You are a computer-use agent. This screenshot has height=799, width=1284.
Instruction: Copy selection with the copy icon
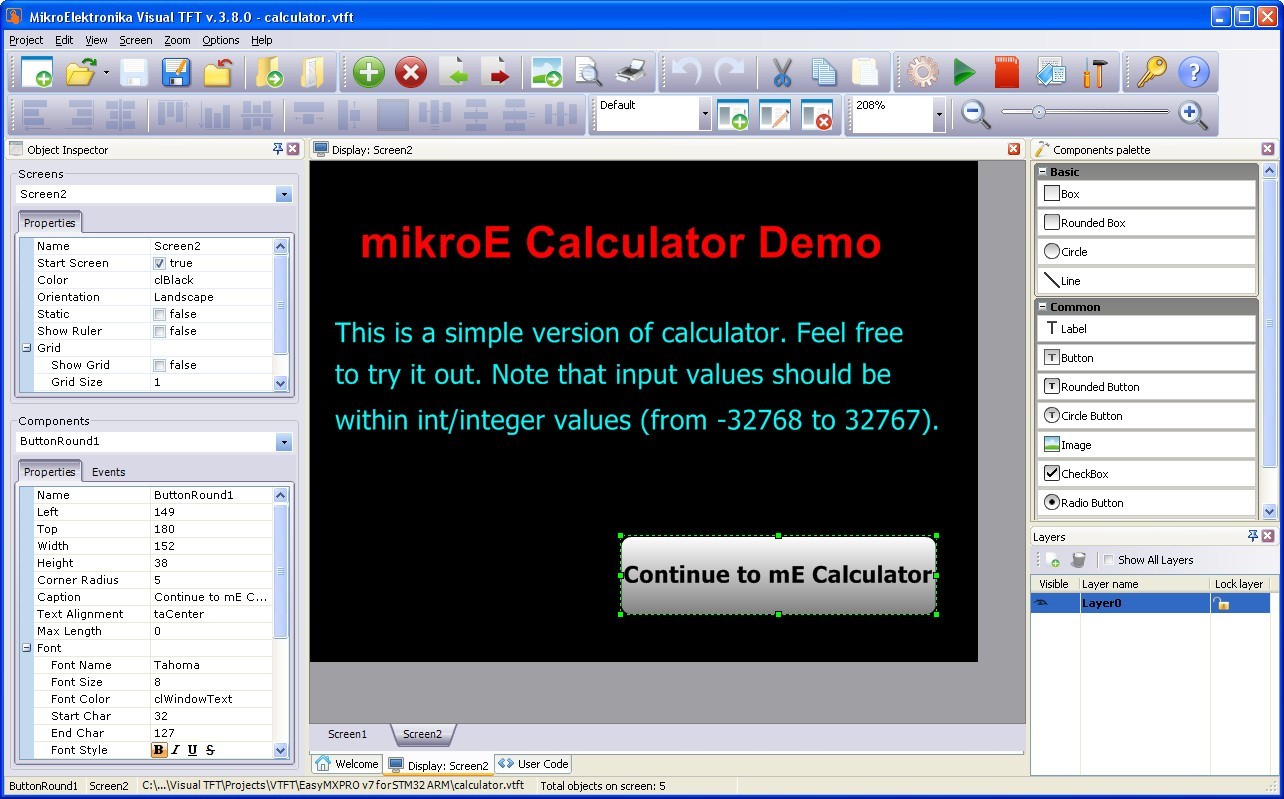pos(823,72)
